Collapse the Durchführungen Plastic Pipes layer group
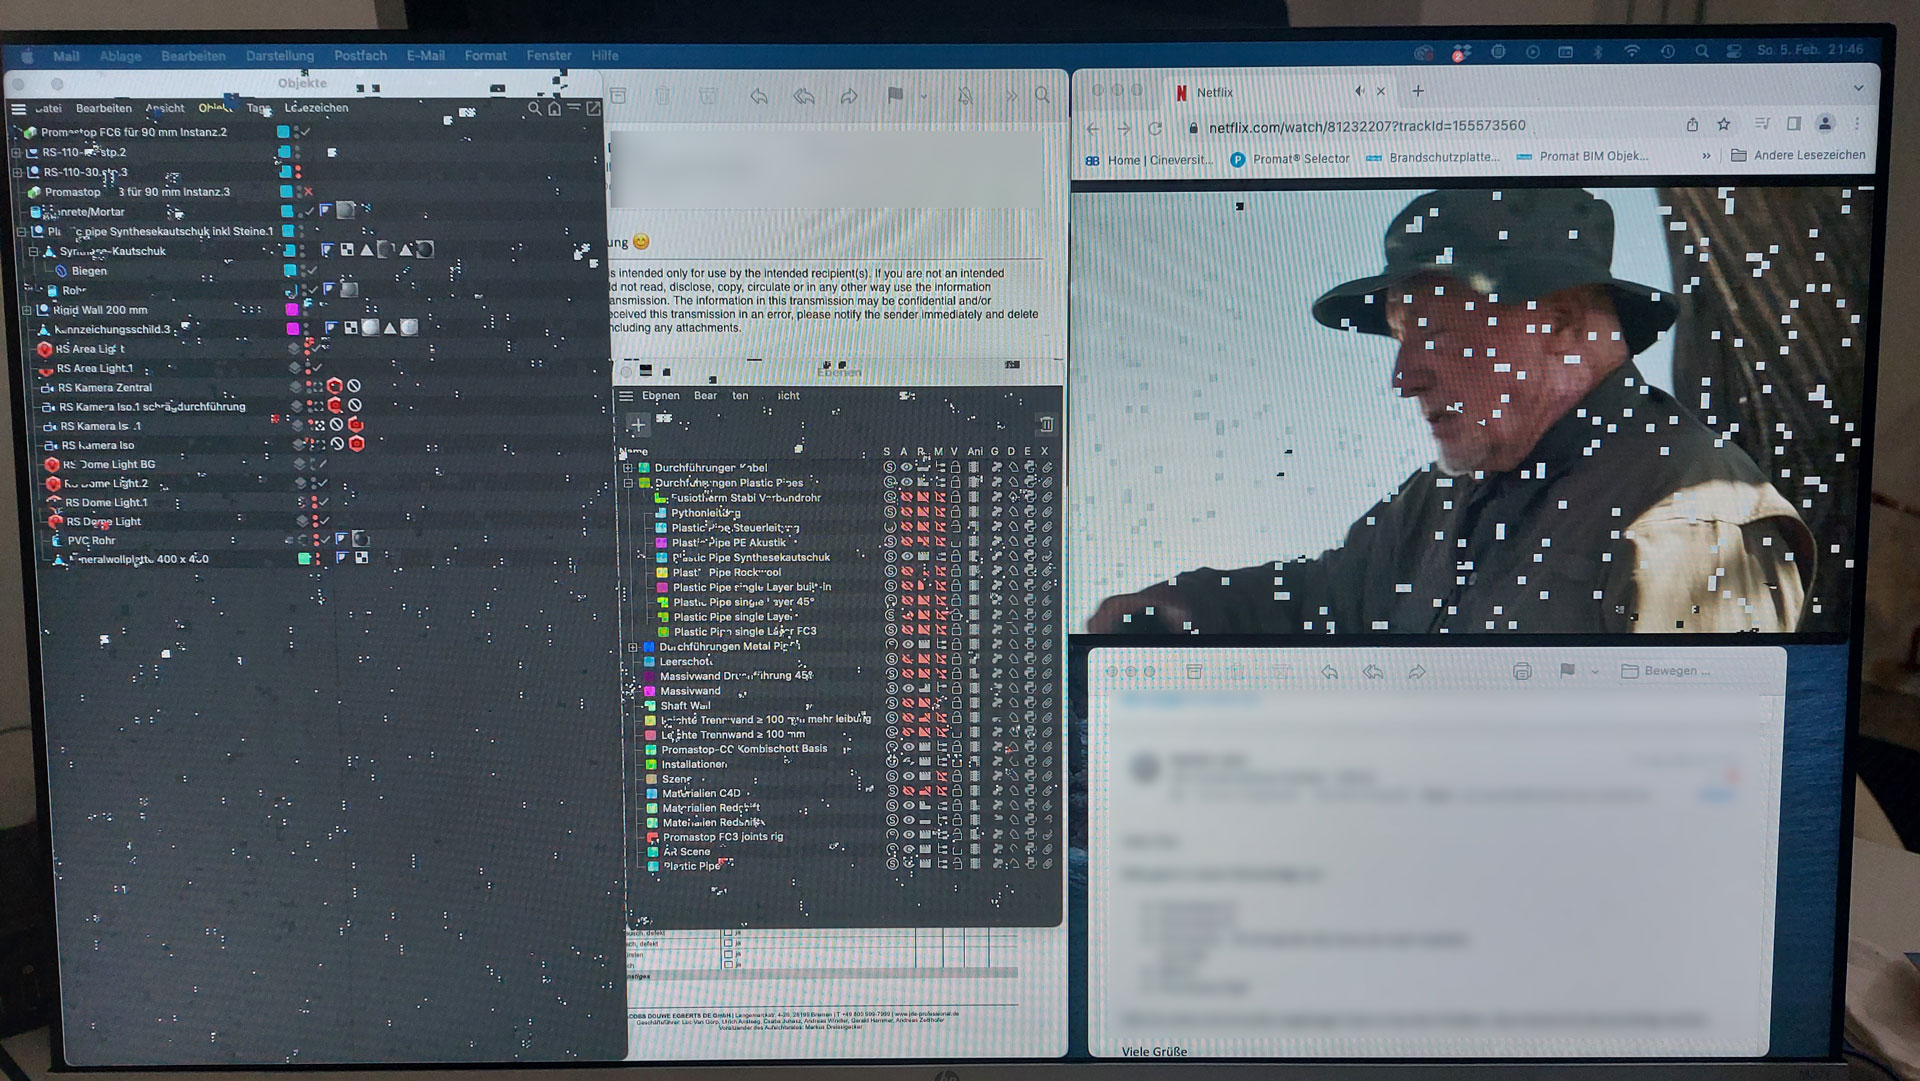Image resolution: width=1920 pixels, height=1081 pixels. point(628,482)
